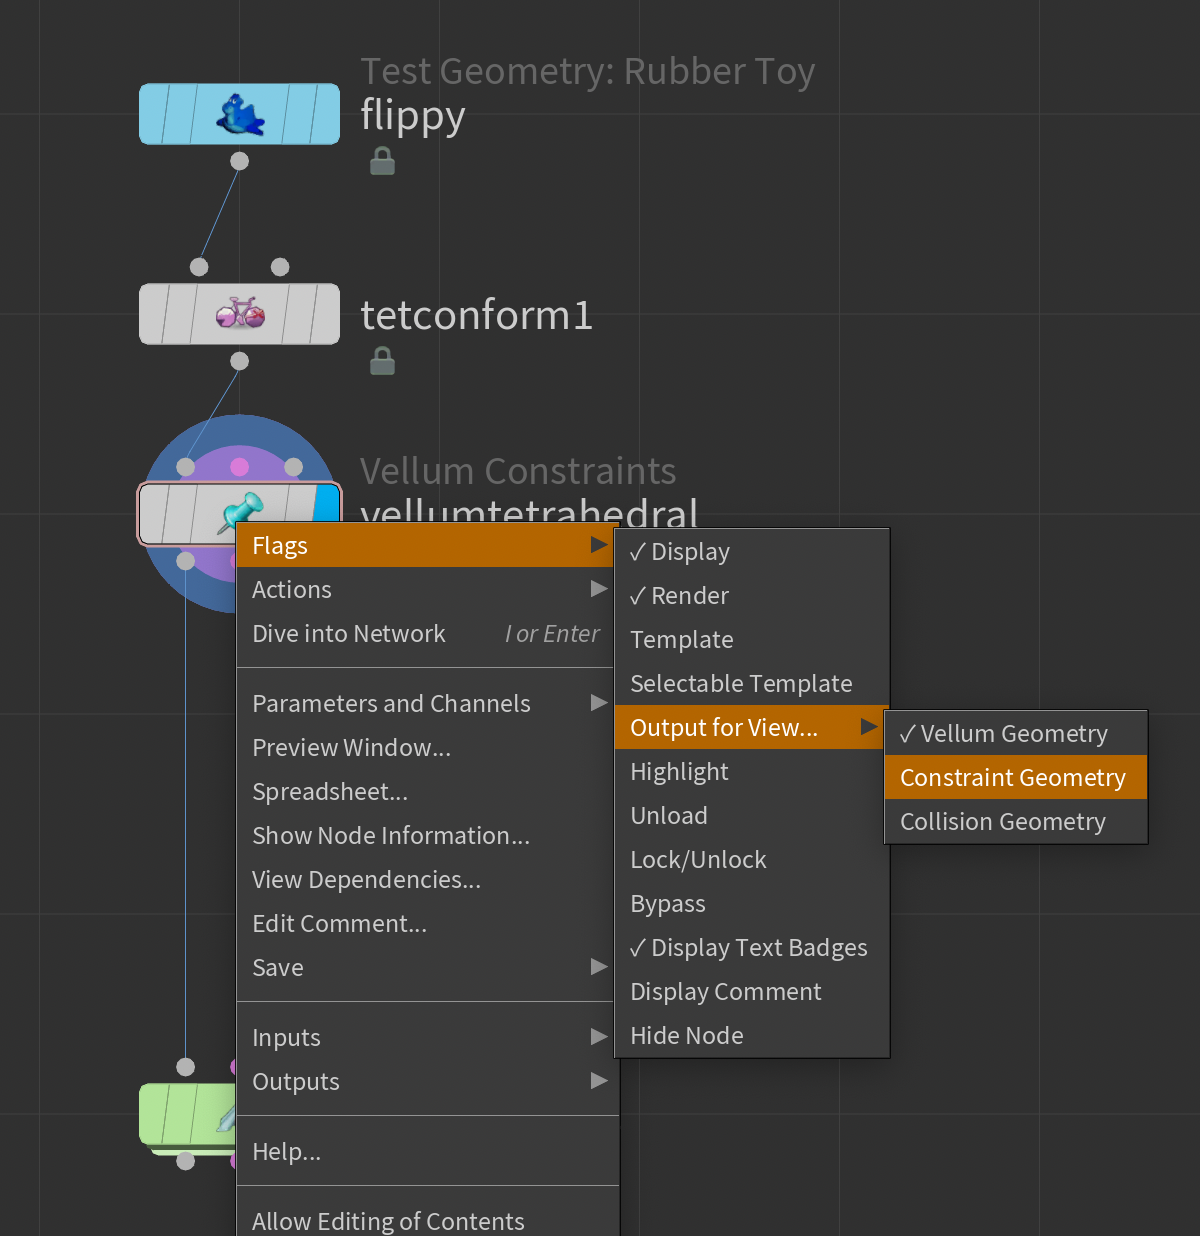
Task: Click the bicycle icon on the tetconform1 node
Action: click(240, 314)
